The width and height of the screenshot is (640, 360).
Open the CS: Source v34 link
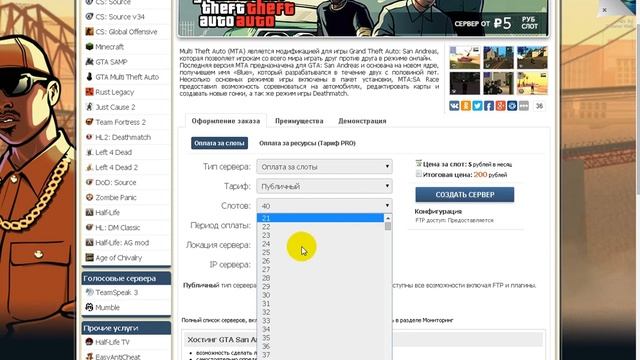120,17
